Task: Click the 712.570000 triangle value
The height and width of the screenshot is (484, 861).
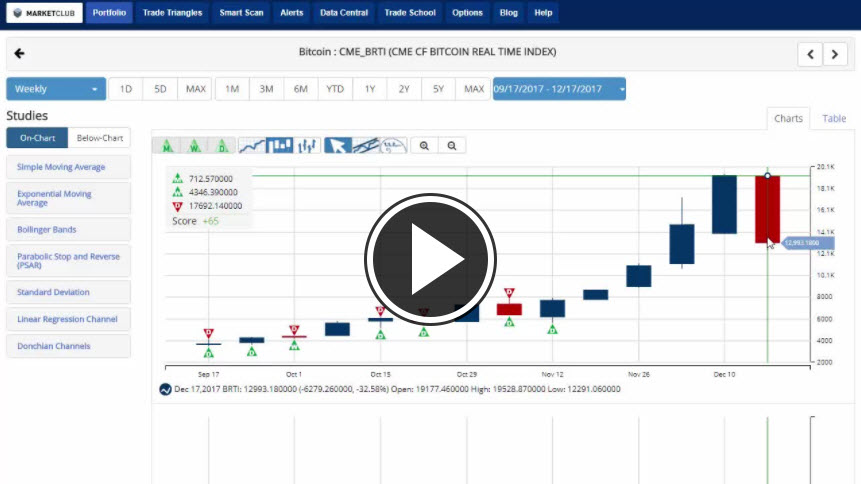Action: point(211,179)
